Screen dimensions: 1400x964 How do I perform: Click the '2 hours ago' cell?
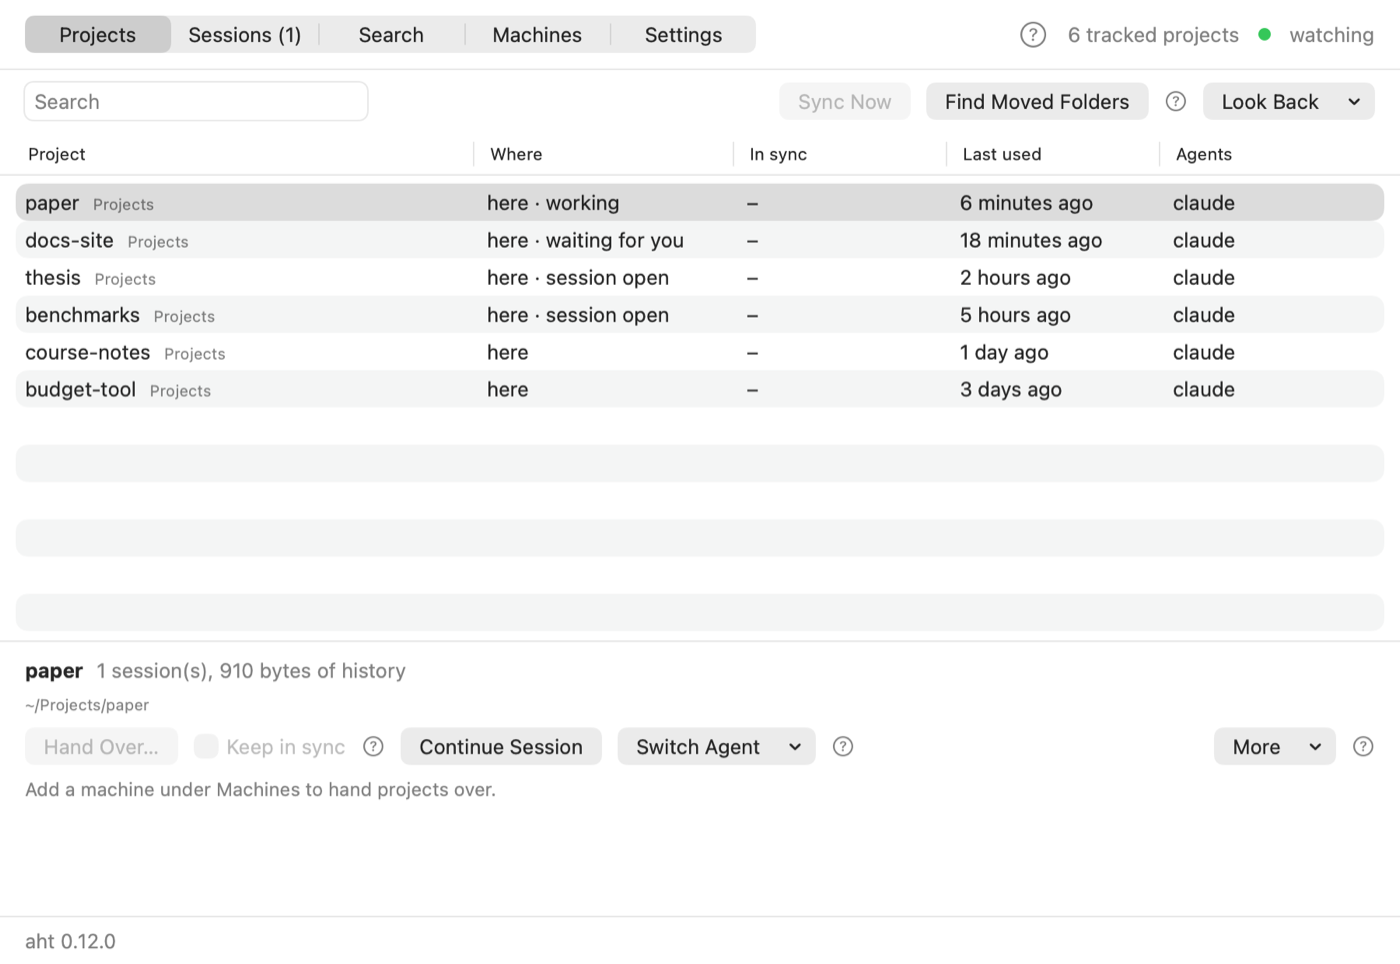pyautogui.click(x=1015, y=277)
